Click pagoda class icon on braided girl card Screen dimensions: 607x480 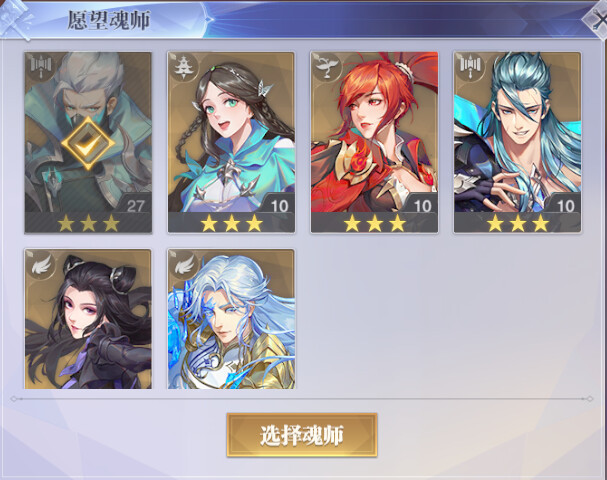(182, 67)
